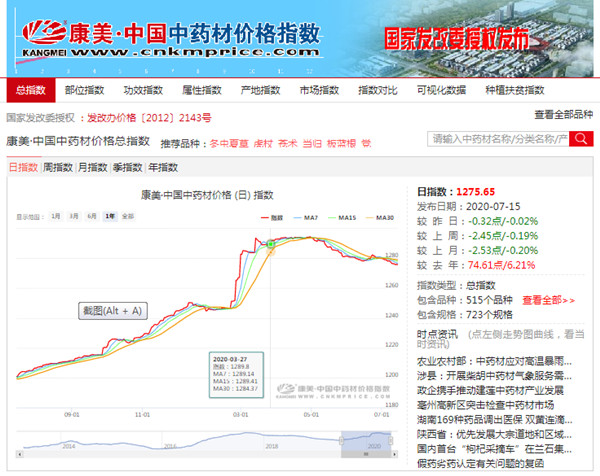Click the timeline scrollbar left arrow

20,454
